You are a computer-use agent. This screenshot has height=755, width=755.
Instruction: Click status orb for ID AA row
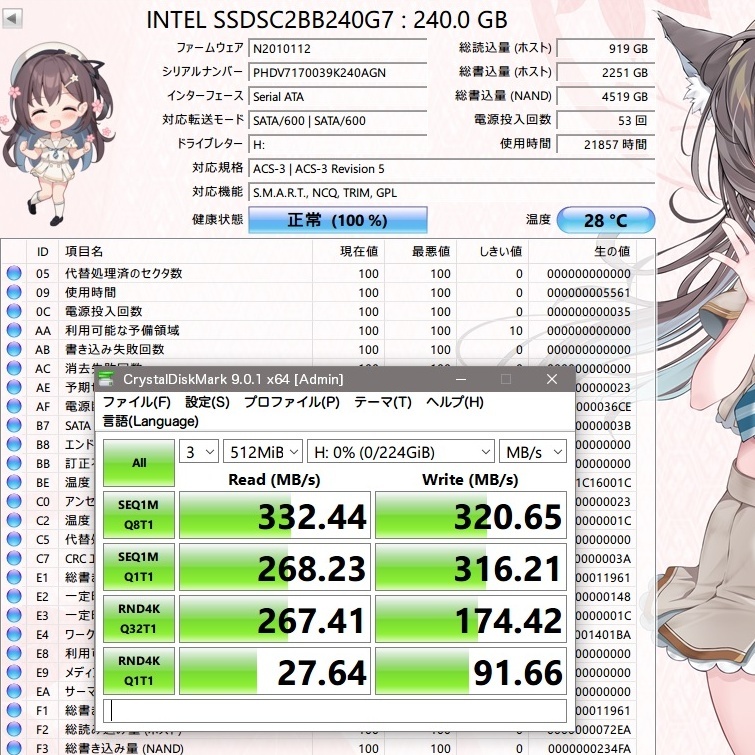(x=14, y=330)
